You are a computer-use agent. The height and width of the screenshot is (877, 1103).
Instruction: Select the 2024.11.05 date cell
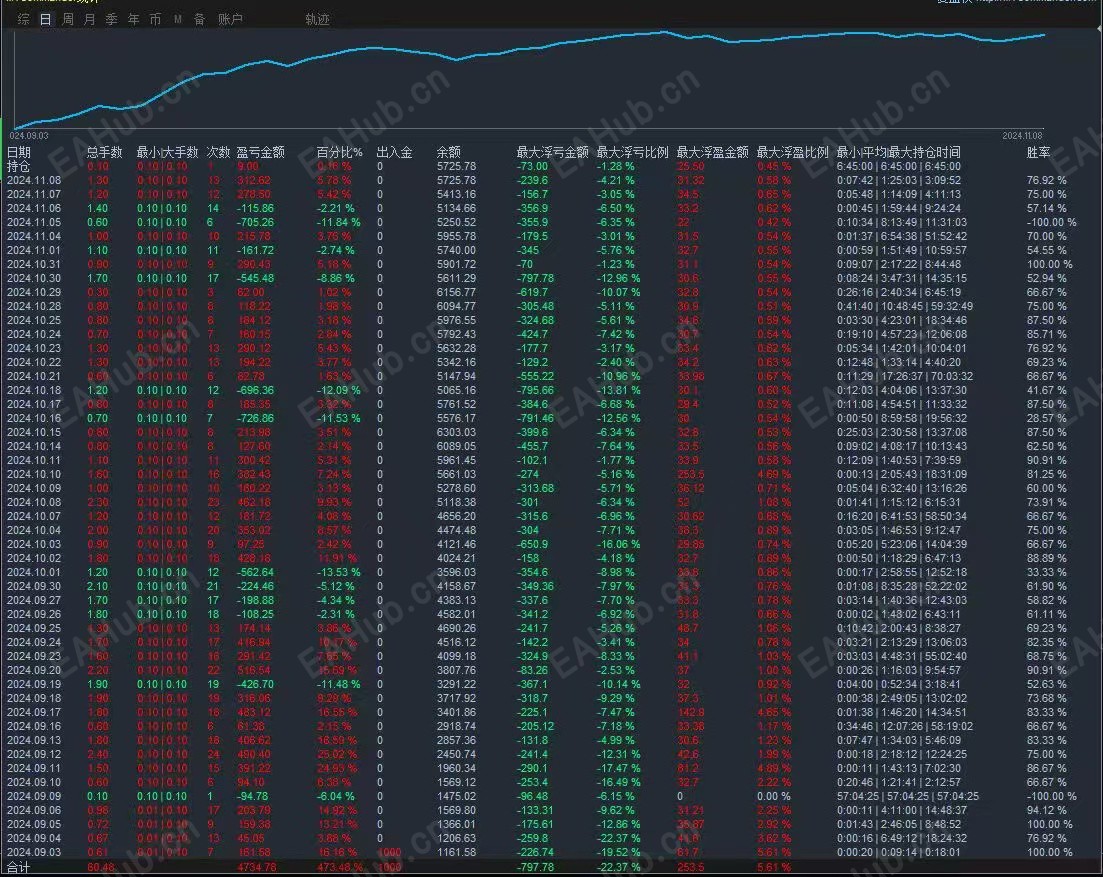[34, 222]
